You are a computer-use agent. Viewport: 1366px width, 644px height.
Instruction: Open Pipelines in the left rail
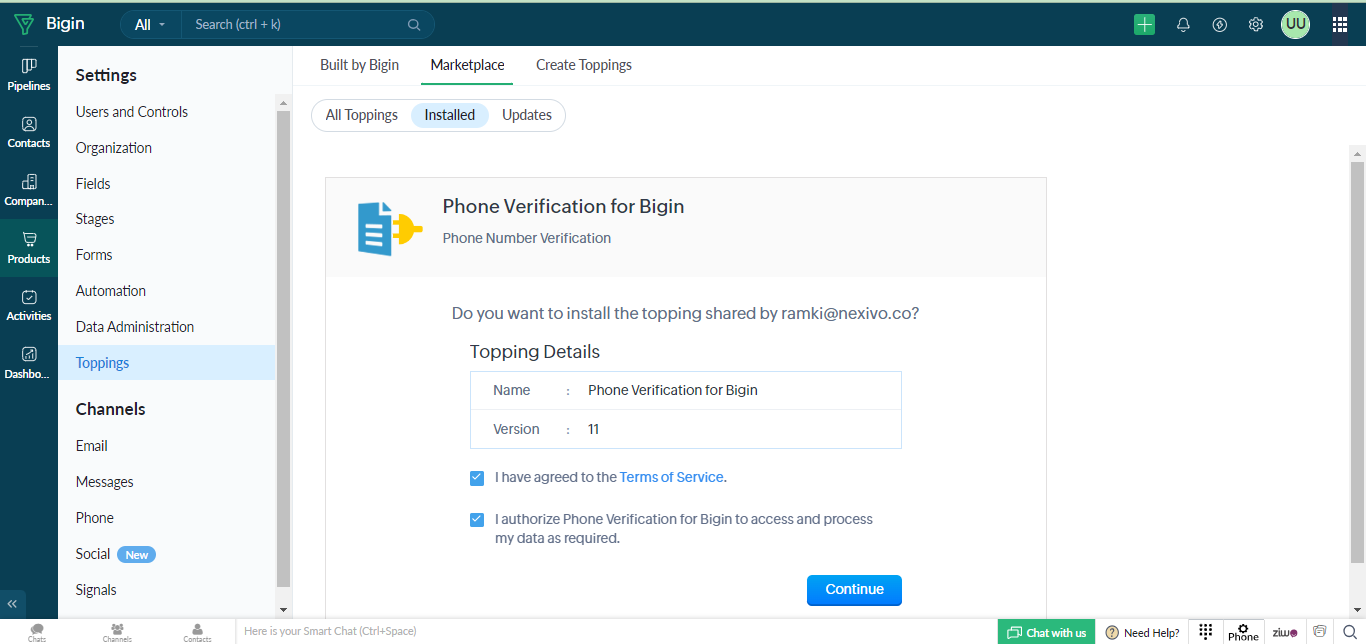coord(29,75)
